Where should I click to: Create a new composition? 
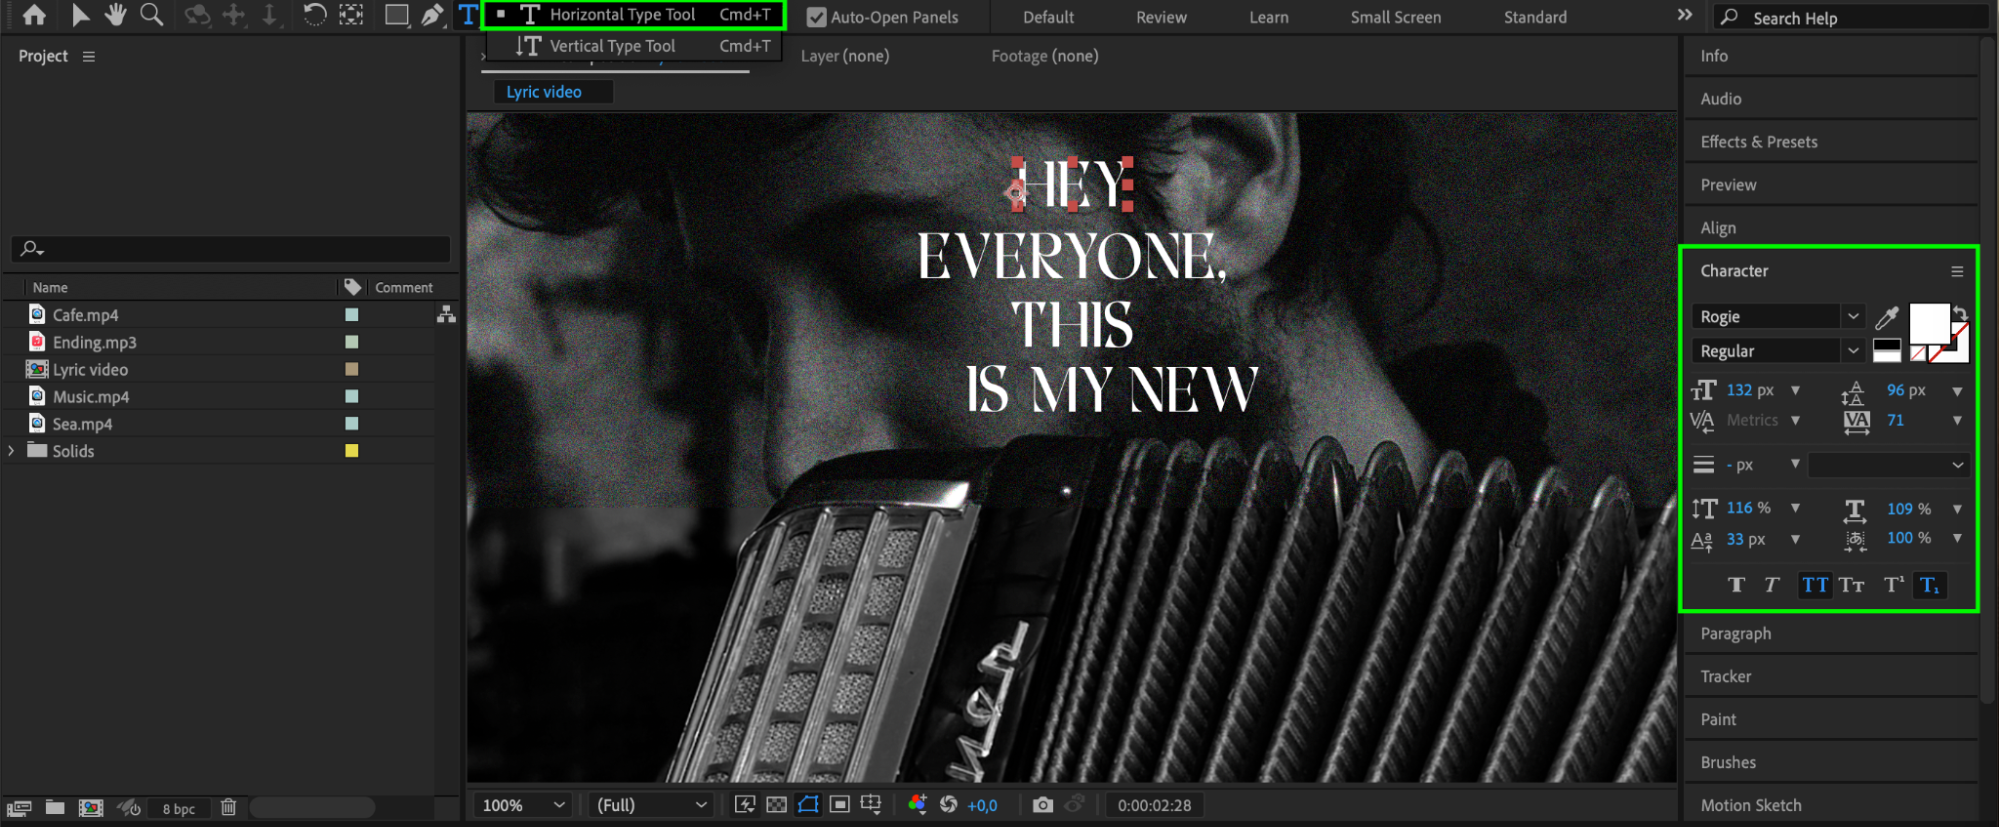pos(91,808)
